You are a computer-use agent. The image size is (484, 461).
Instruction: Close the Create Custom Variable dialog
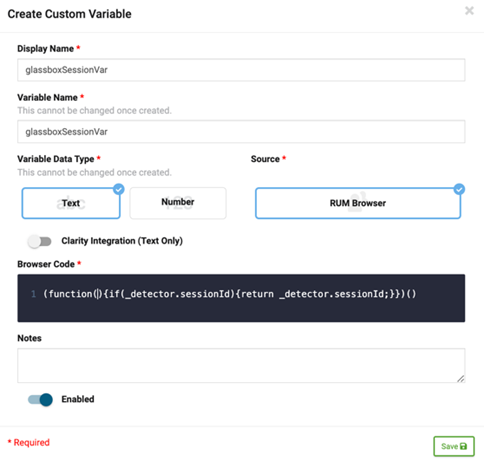coord(469,11)
